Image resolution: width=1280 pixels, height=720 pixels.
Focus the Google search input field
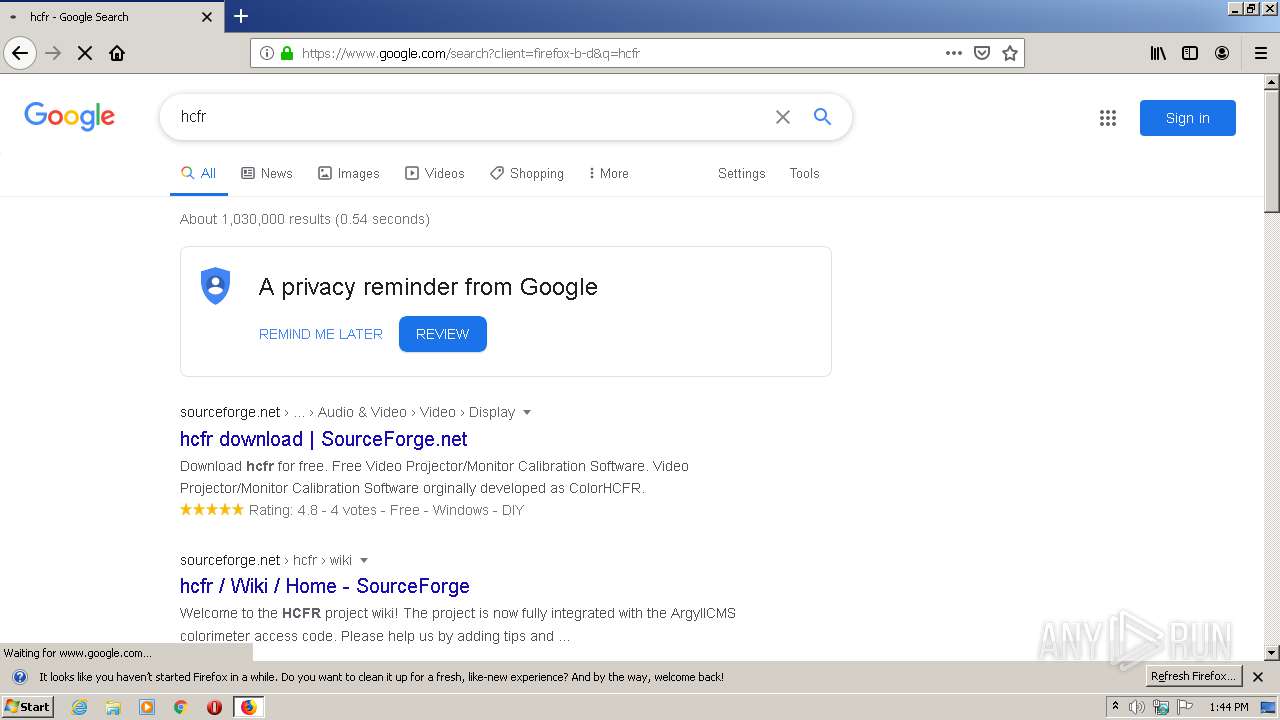pos(470,117)
